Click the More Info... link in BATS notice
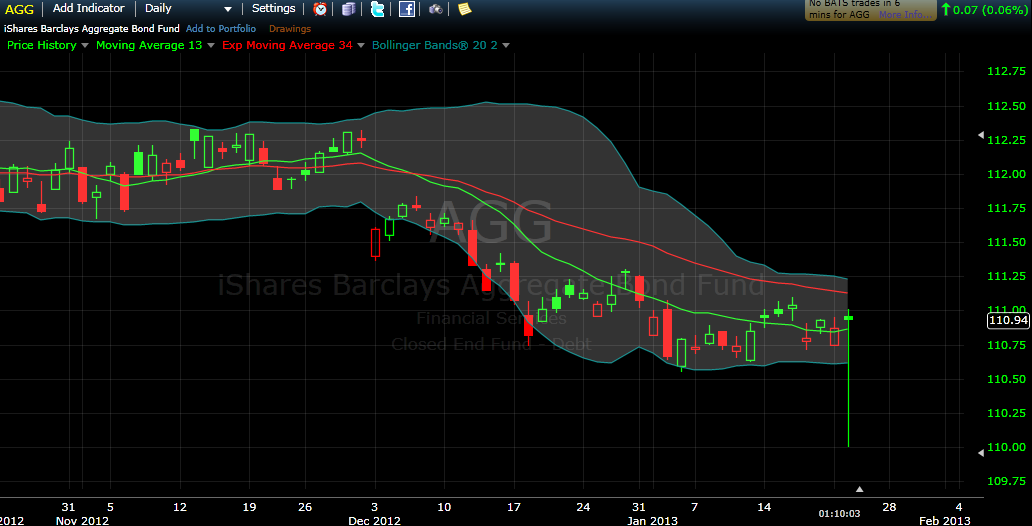 pyautogui.click(x=906, y=14)
